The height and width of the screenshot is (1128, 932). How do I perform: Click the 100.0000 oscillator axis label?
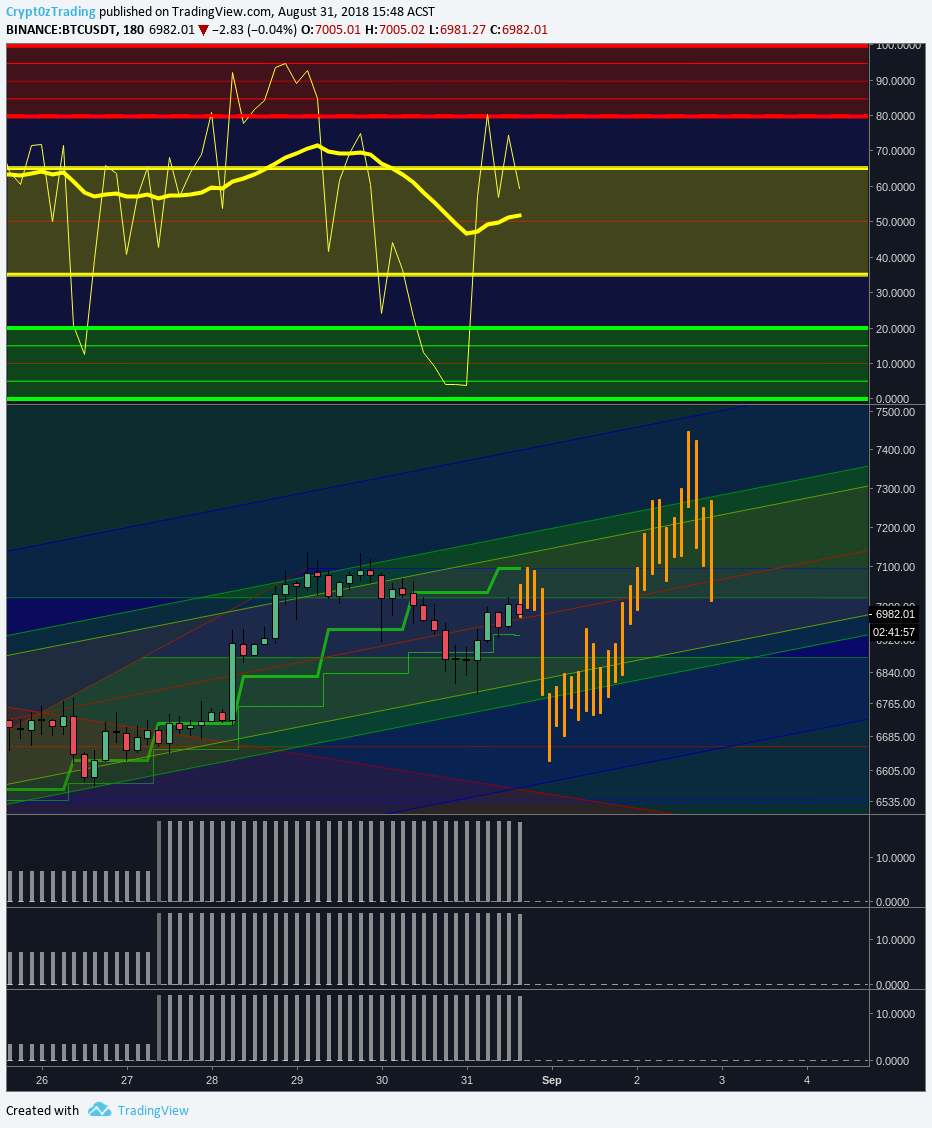[897, 45]
